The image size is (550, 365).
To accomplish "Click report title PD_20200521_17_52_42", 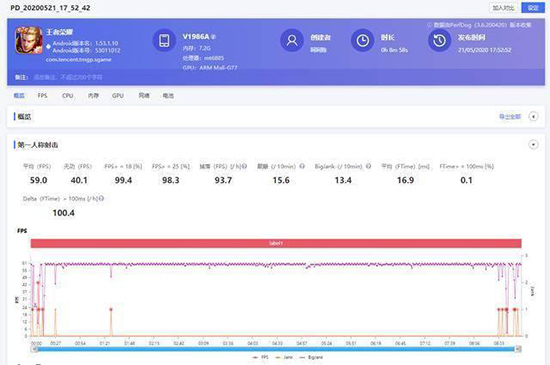I will pyautogui.click(x=50, y=8).
